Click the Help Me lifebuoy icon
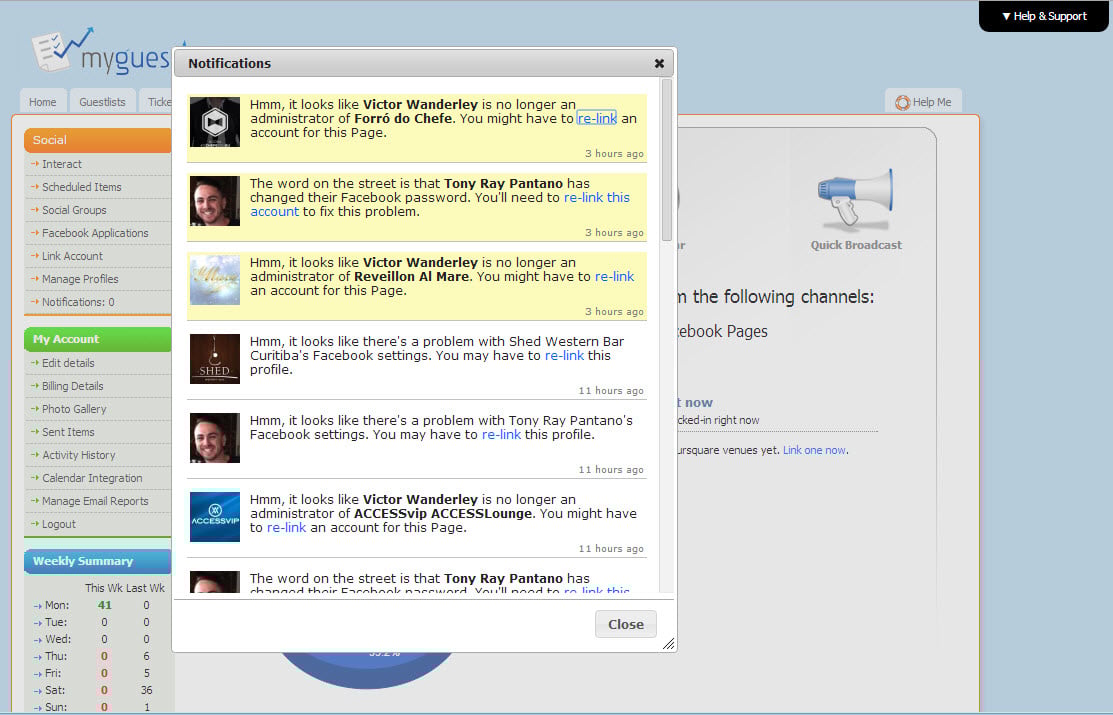The width and height of the screenshot is (1113, 715). 903,102
